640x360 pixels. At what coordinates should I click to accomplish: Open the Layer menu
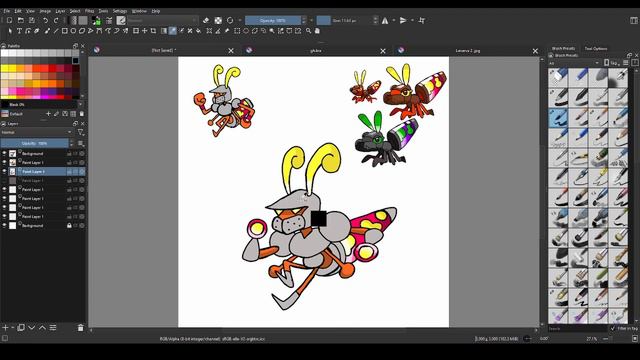60,11
